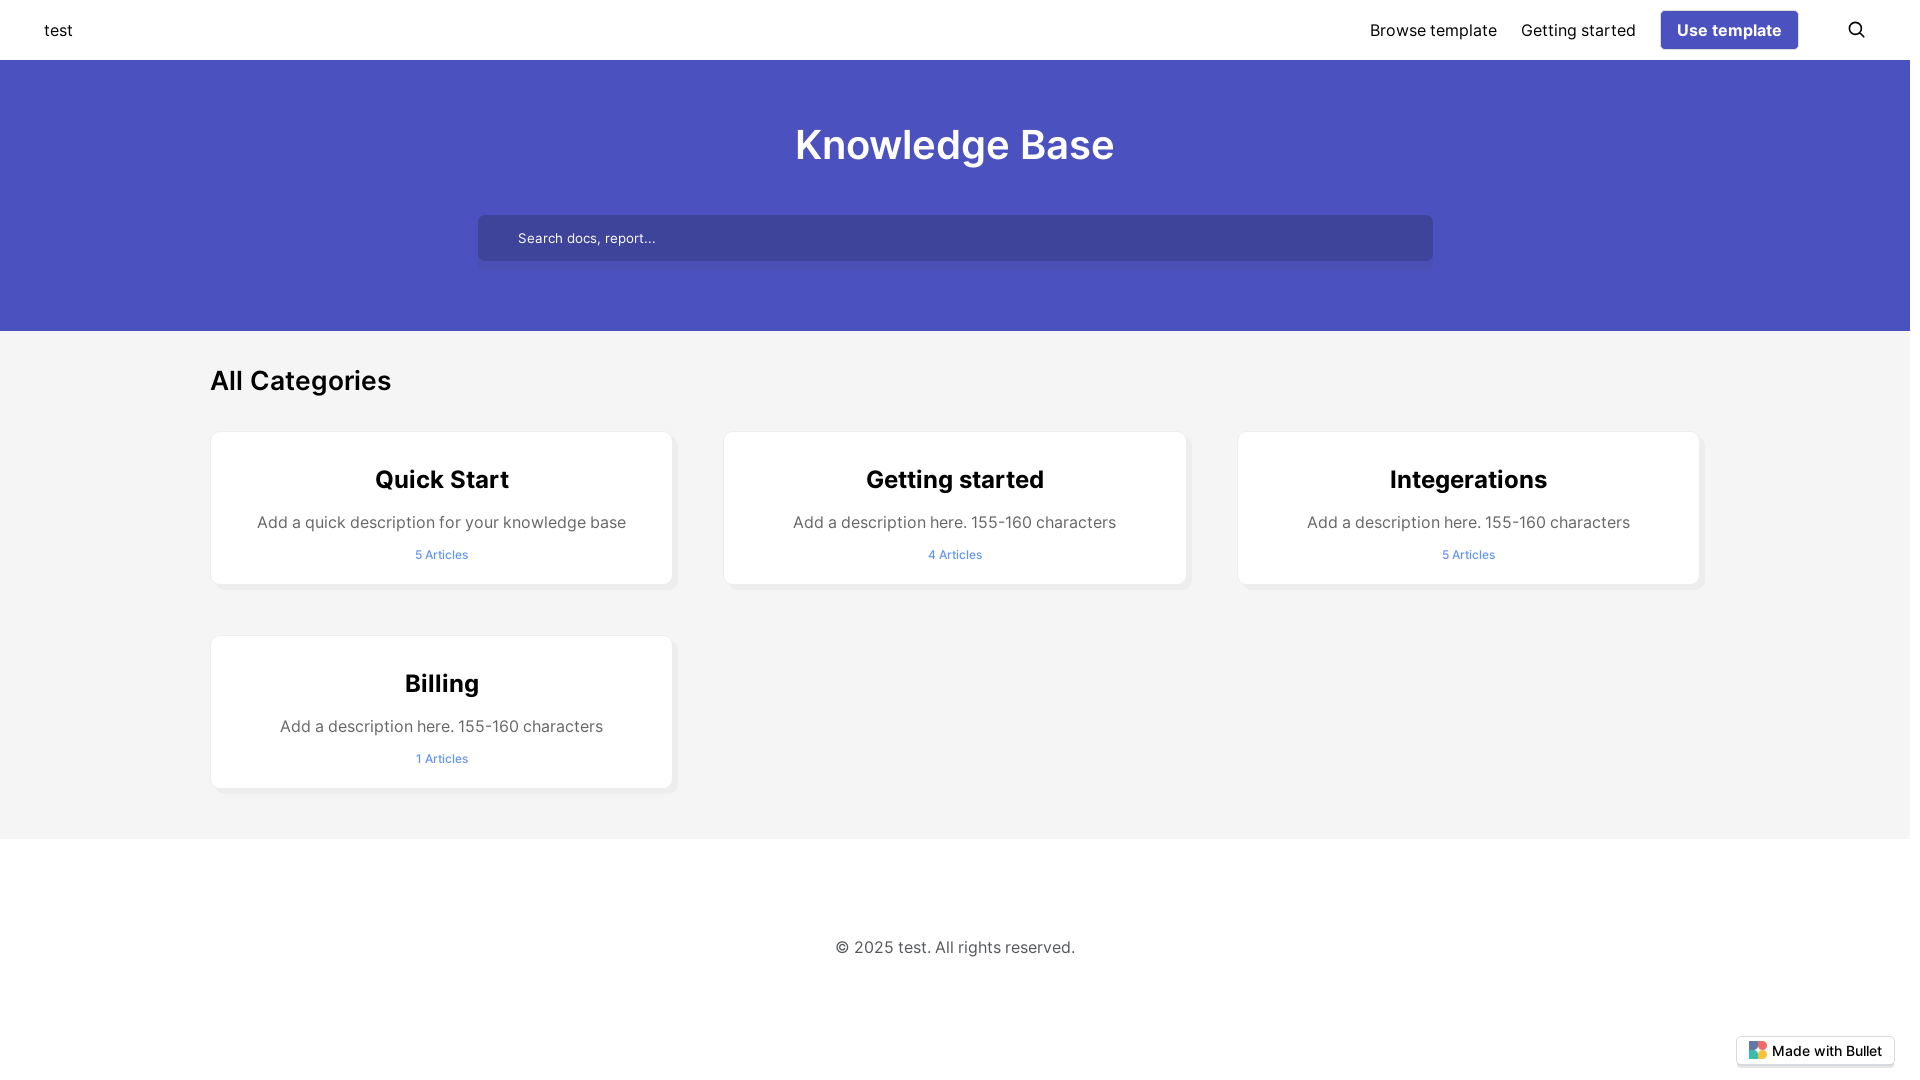Screen dimensions: 1920x1080
Task: Click '1 Articles' under Billing
Action: point(442,759)
